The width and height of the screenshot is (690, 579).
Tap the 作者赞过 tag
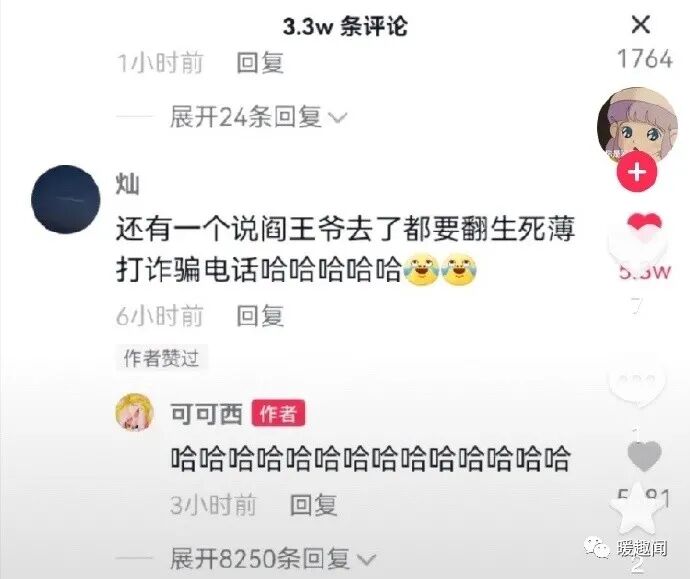pyautogui.click(x=161, y=358)
